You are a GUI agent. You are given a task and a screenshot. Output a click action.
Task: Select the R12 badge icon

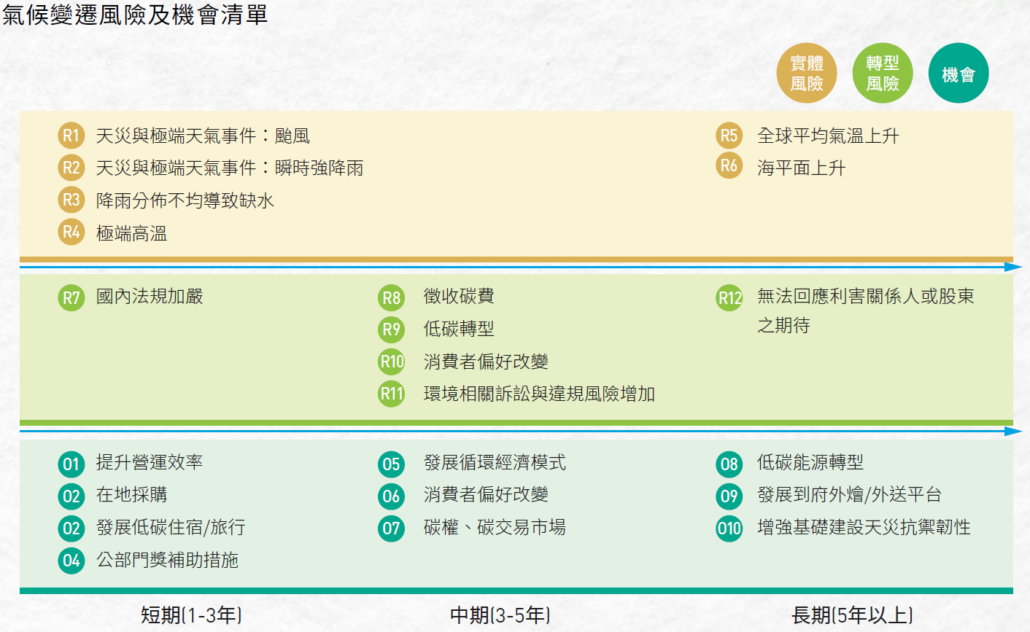(x=729, y=298)
